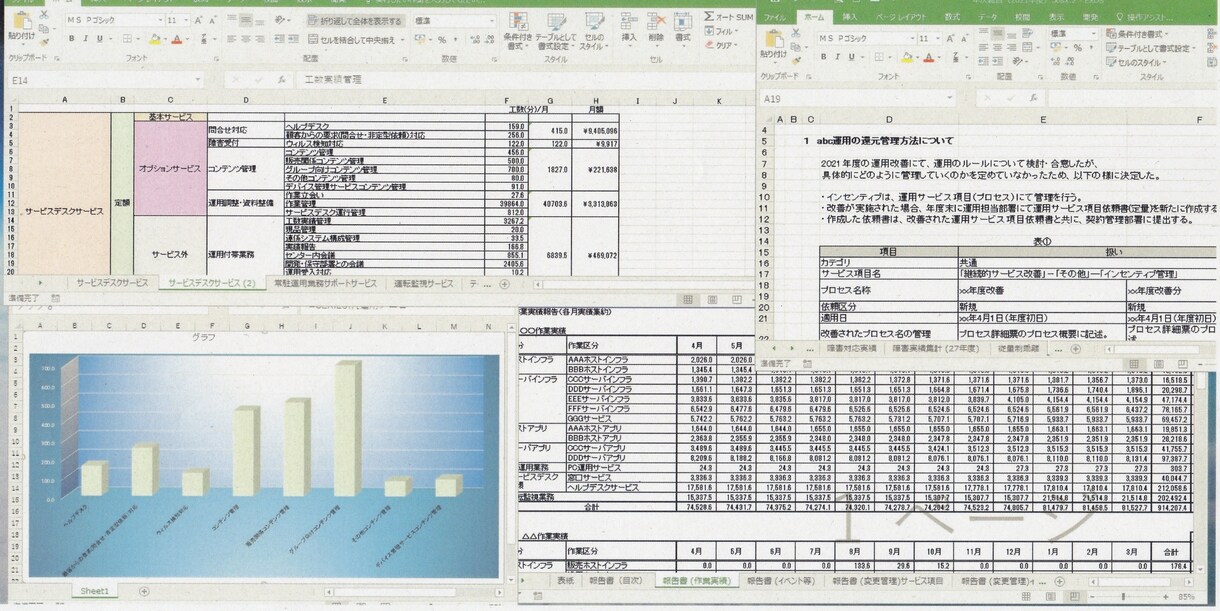Click the Cut scissors in the A19 workbook
This screenshot has width=1220, height=611.
(796, 33)
